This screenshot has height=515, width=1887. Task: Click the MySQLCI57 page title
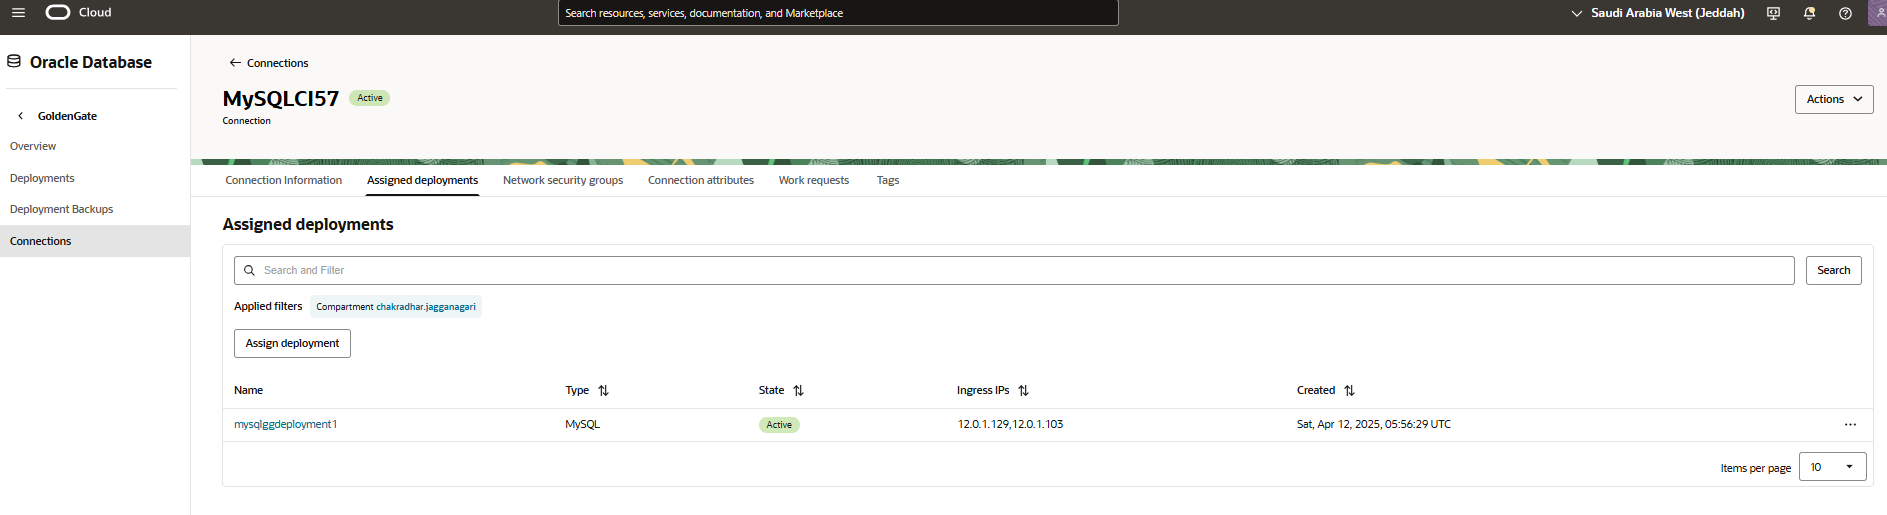(x=281, y=98)
